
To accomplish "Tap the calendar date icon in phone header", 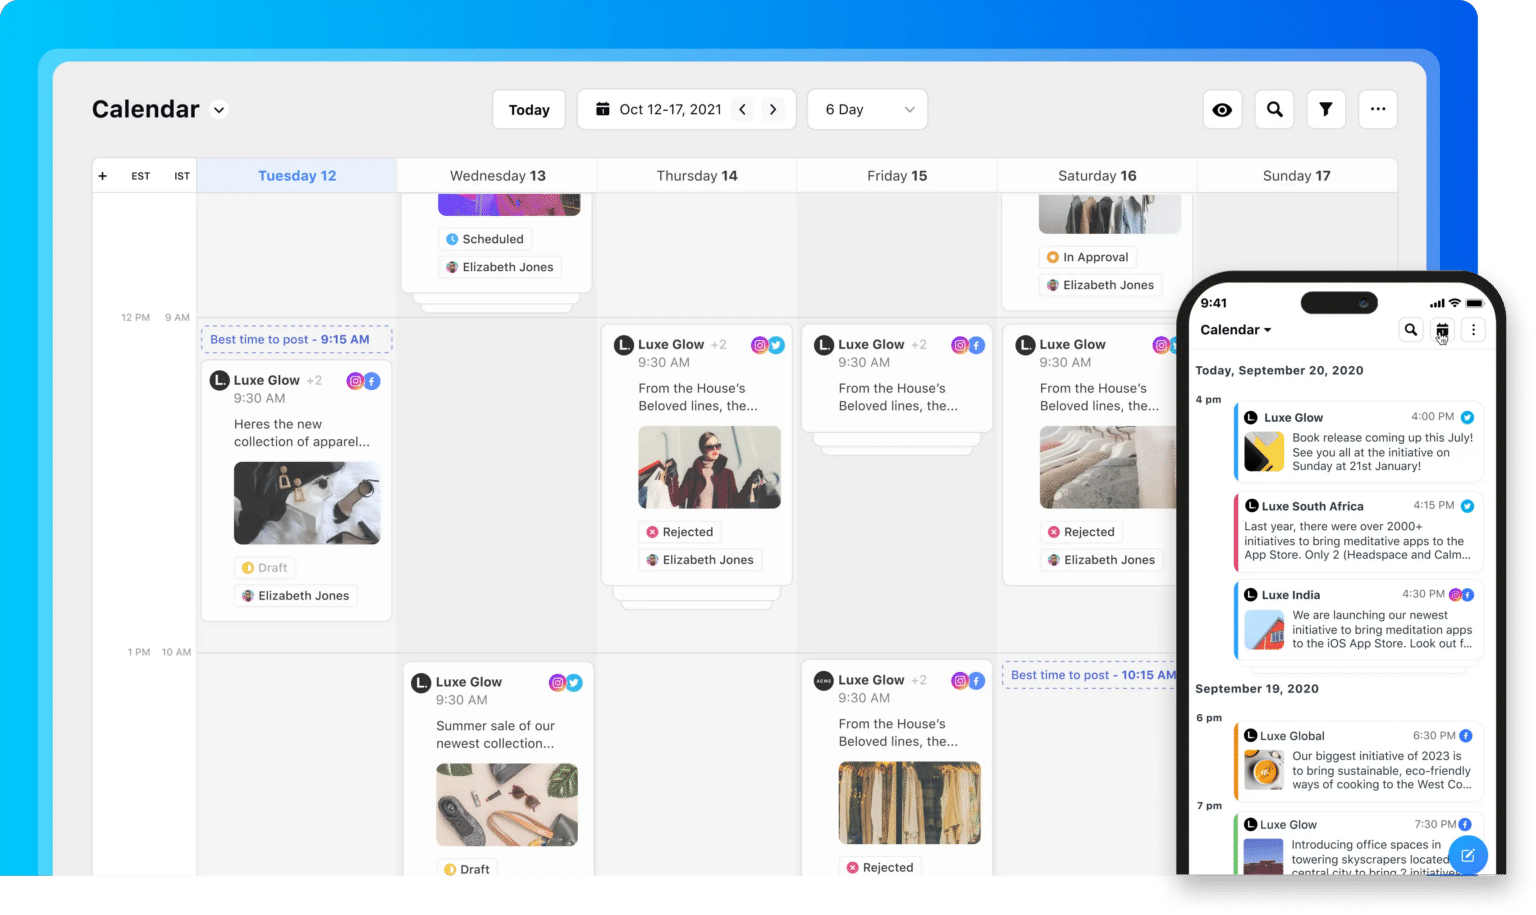I will [1442, 330].
